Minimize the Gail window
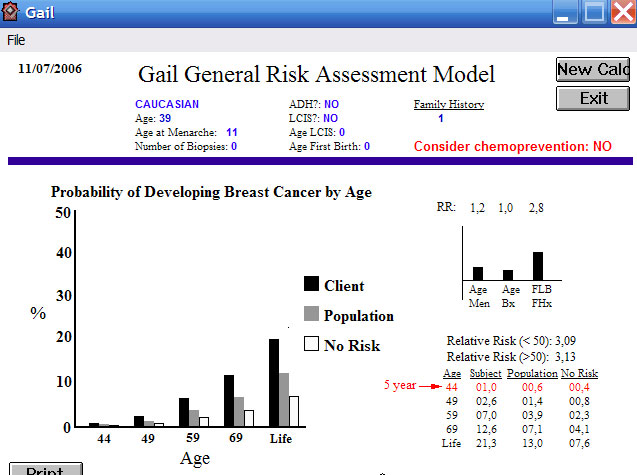This screenshot has height=475, width=637. 566,13
